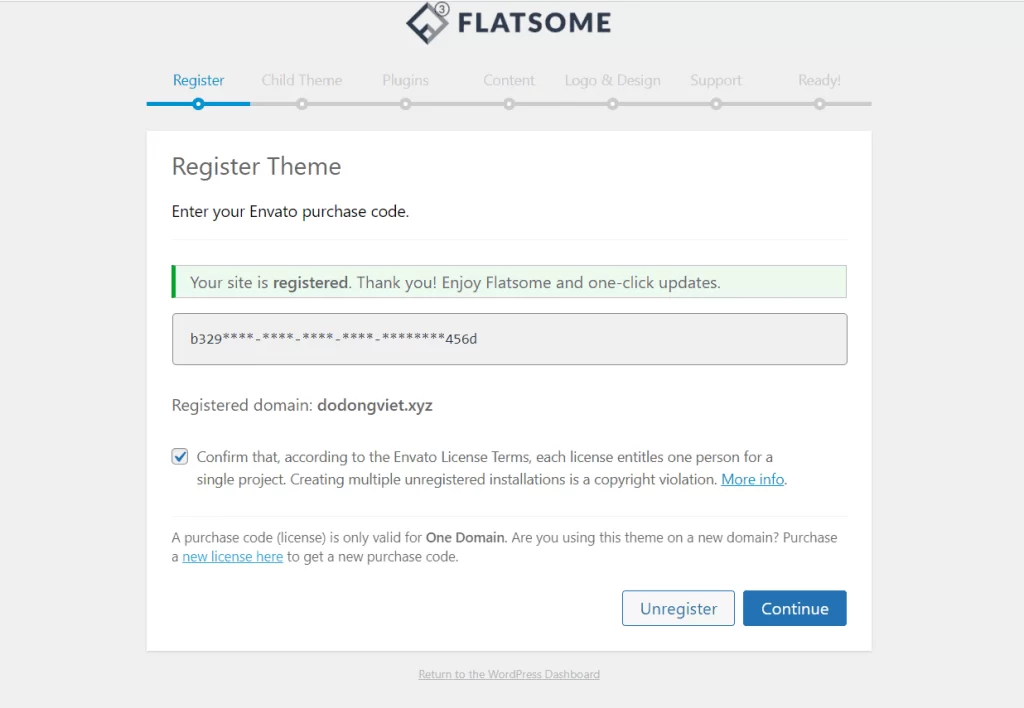Image resolution: width=1024 pixels, height=708 pixels.
Task: Click the Unregister button
Action: [x=678, y=608]
